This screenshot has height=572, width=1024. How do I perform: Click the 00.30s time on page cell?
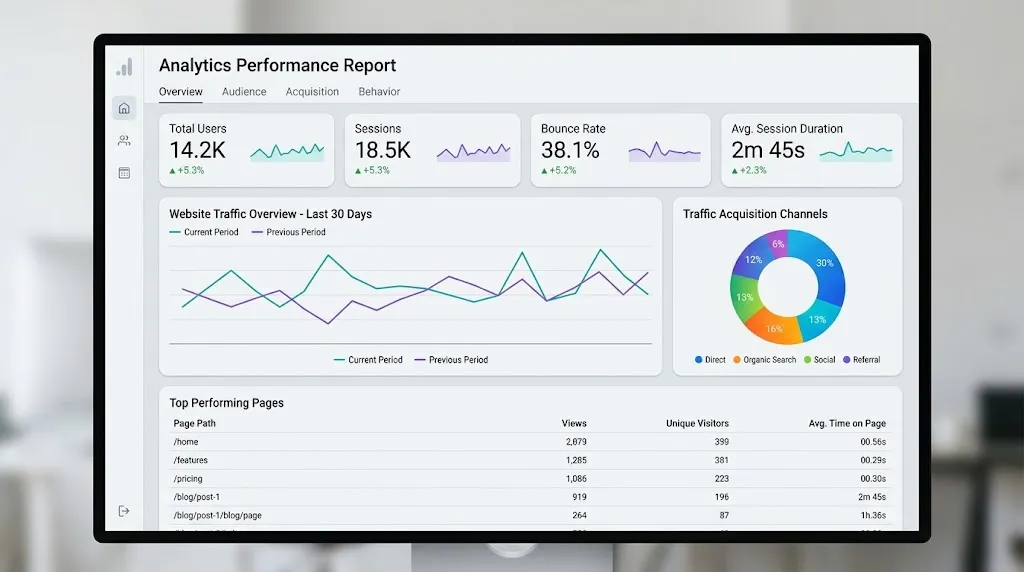click(873, 479)
